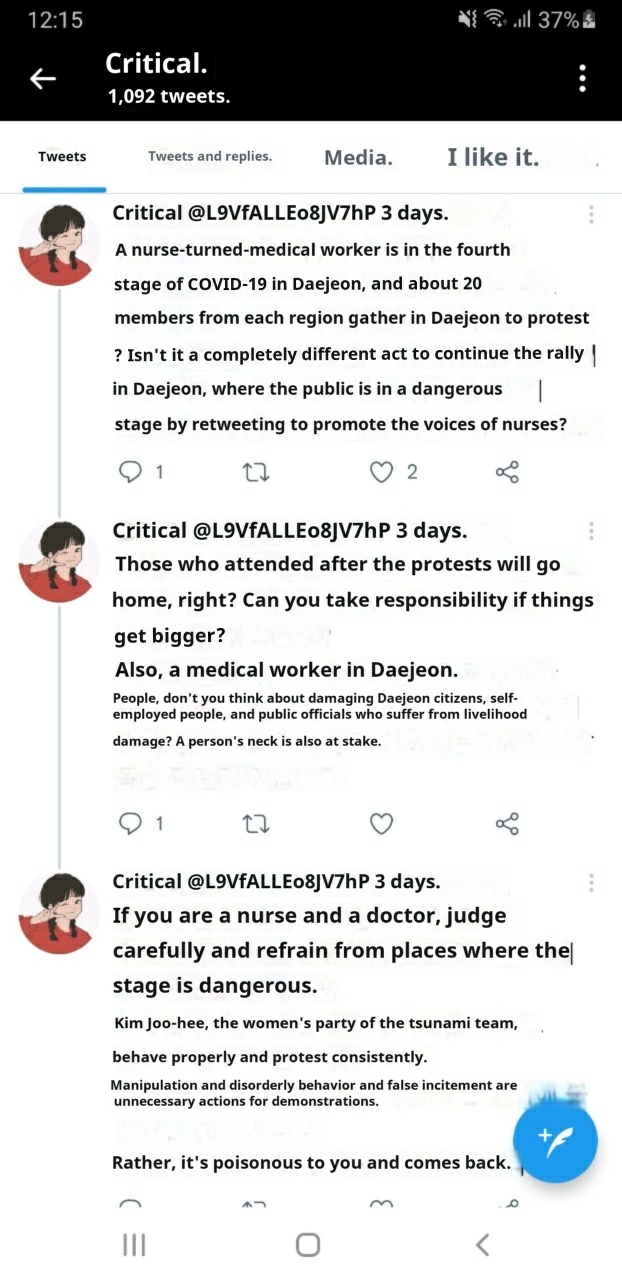Retweet the first tweet

click(257, 472)
